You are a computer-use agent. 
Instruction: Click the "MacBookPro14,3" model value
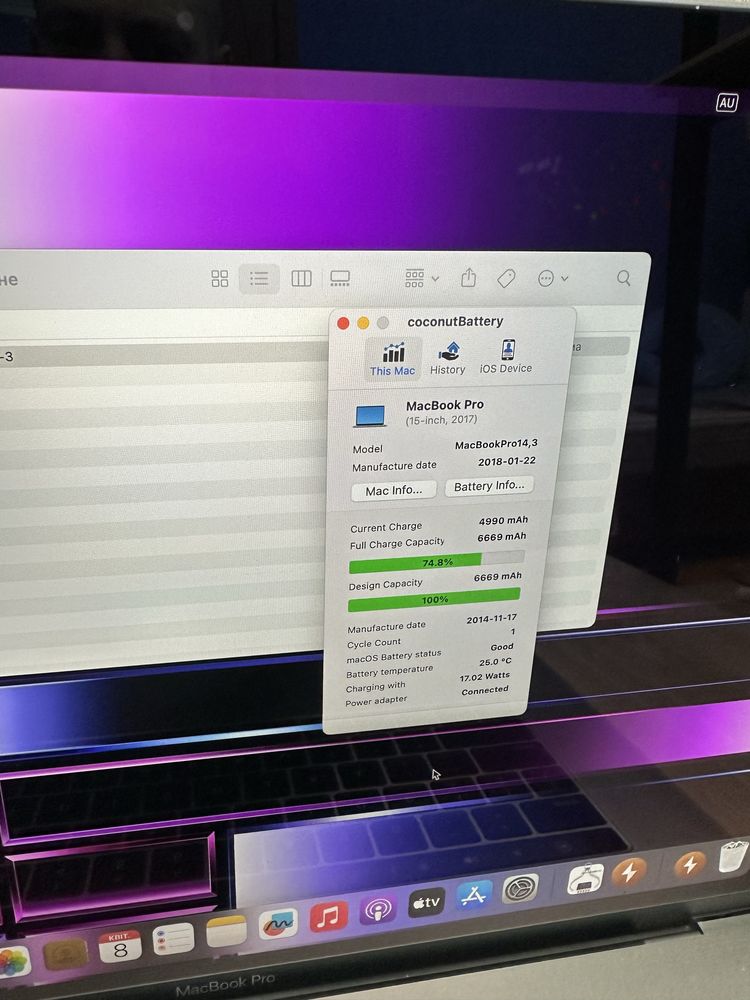pos(496,444)
